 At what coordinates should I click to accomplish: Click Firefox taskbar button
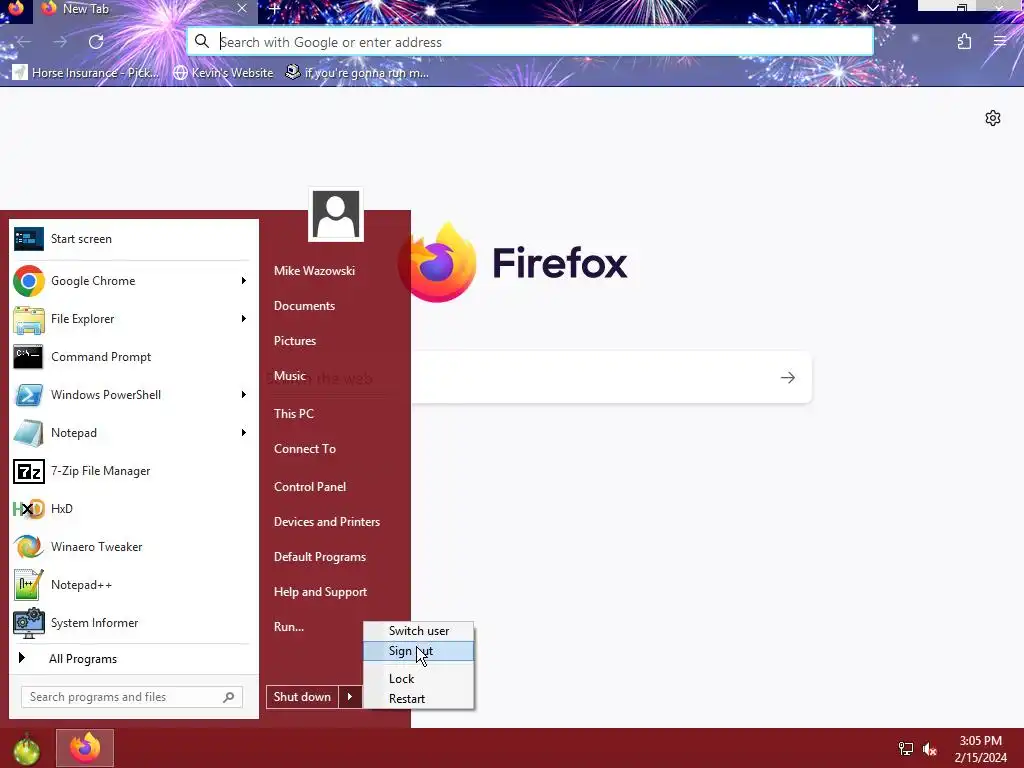pos(85,748)
